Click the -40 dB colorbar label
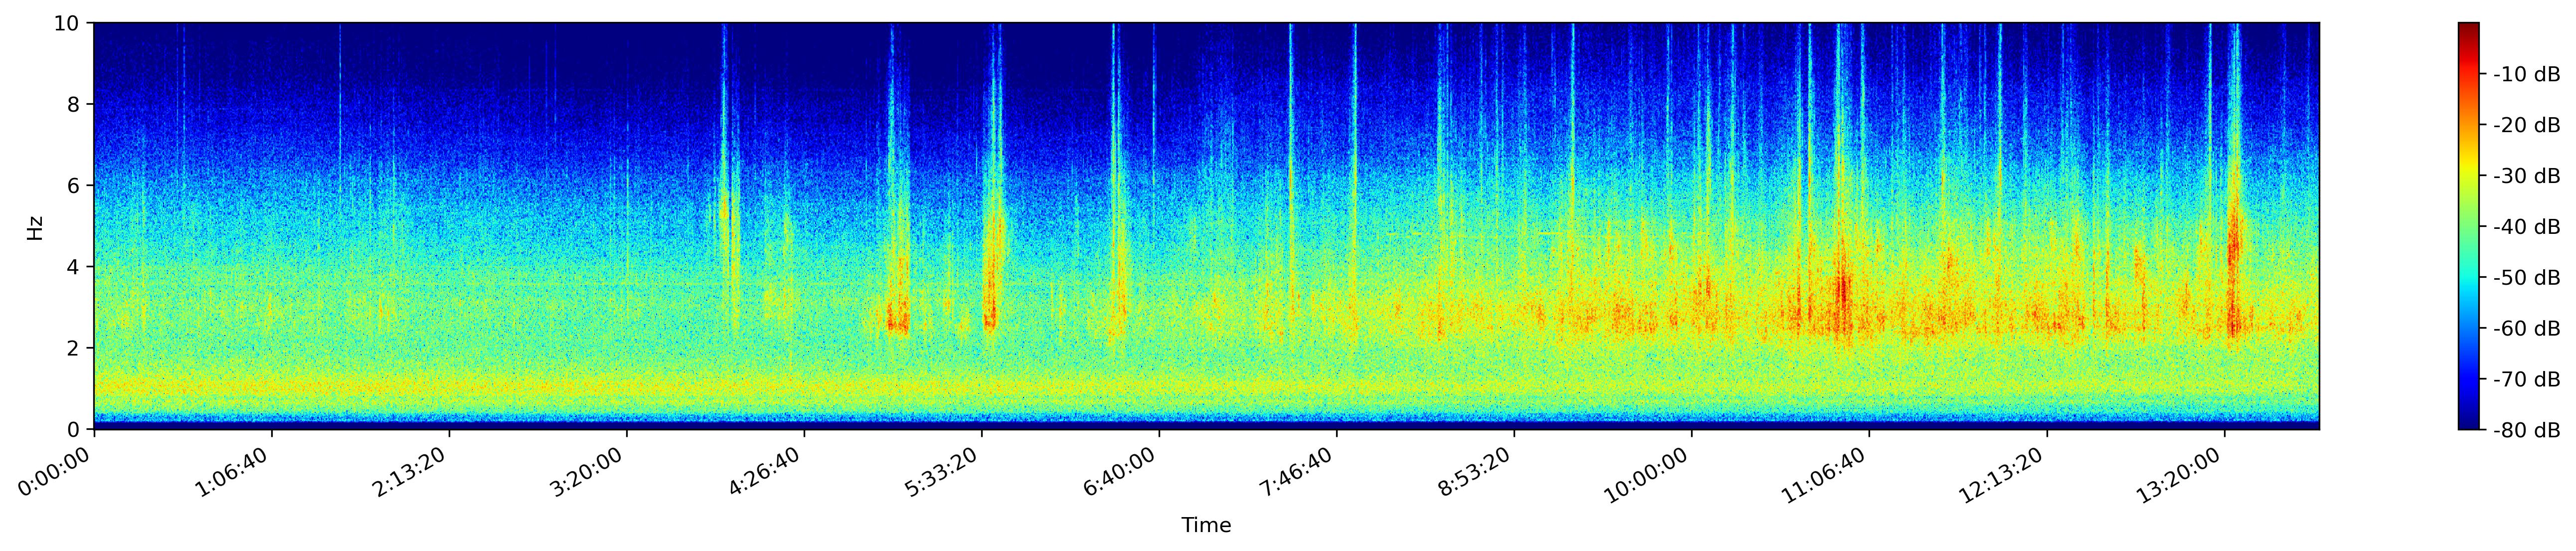This screenshot has width=2576, height=551. coord(2526,227)
